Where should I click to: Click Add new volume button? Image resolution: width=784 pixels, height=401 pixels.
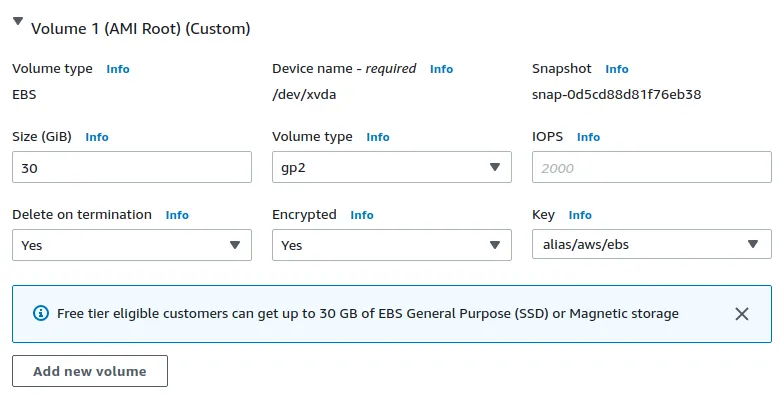coord(90,371)
